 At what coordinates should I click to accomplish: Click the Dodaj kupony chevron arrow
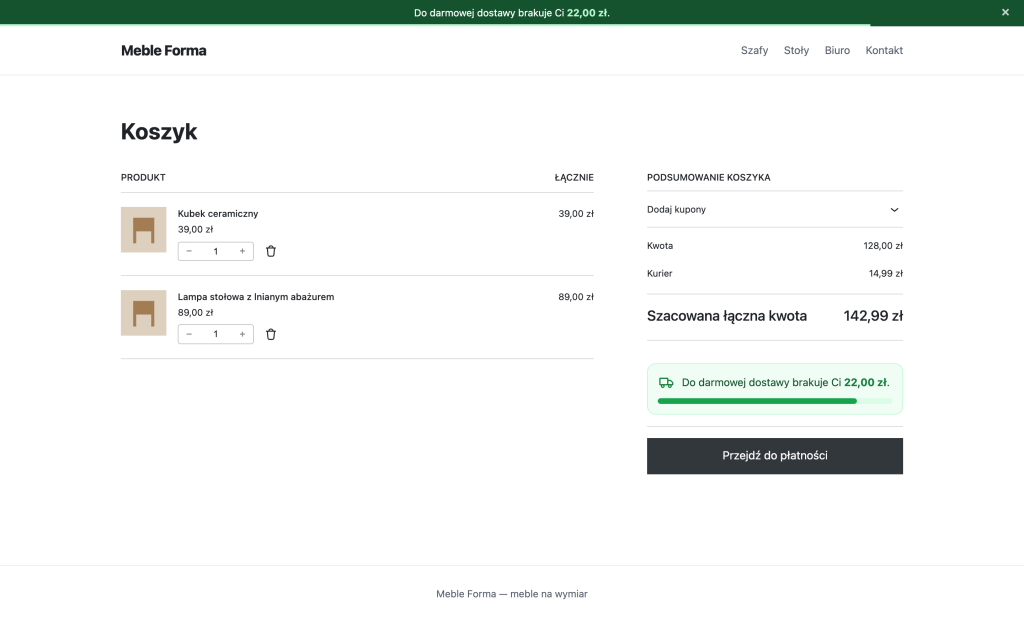coord(895,210)
